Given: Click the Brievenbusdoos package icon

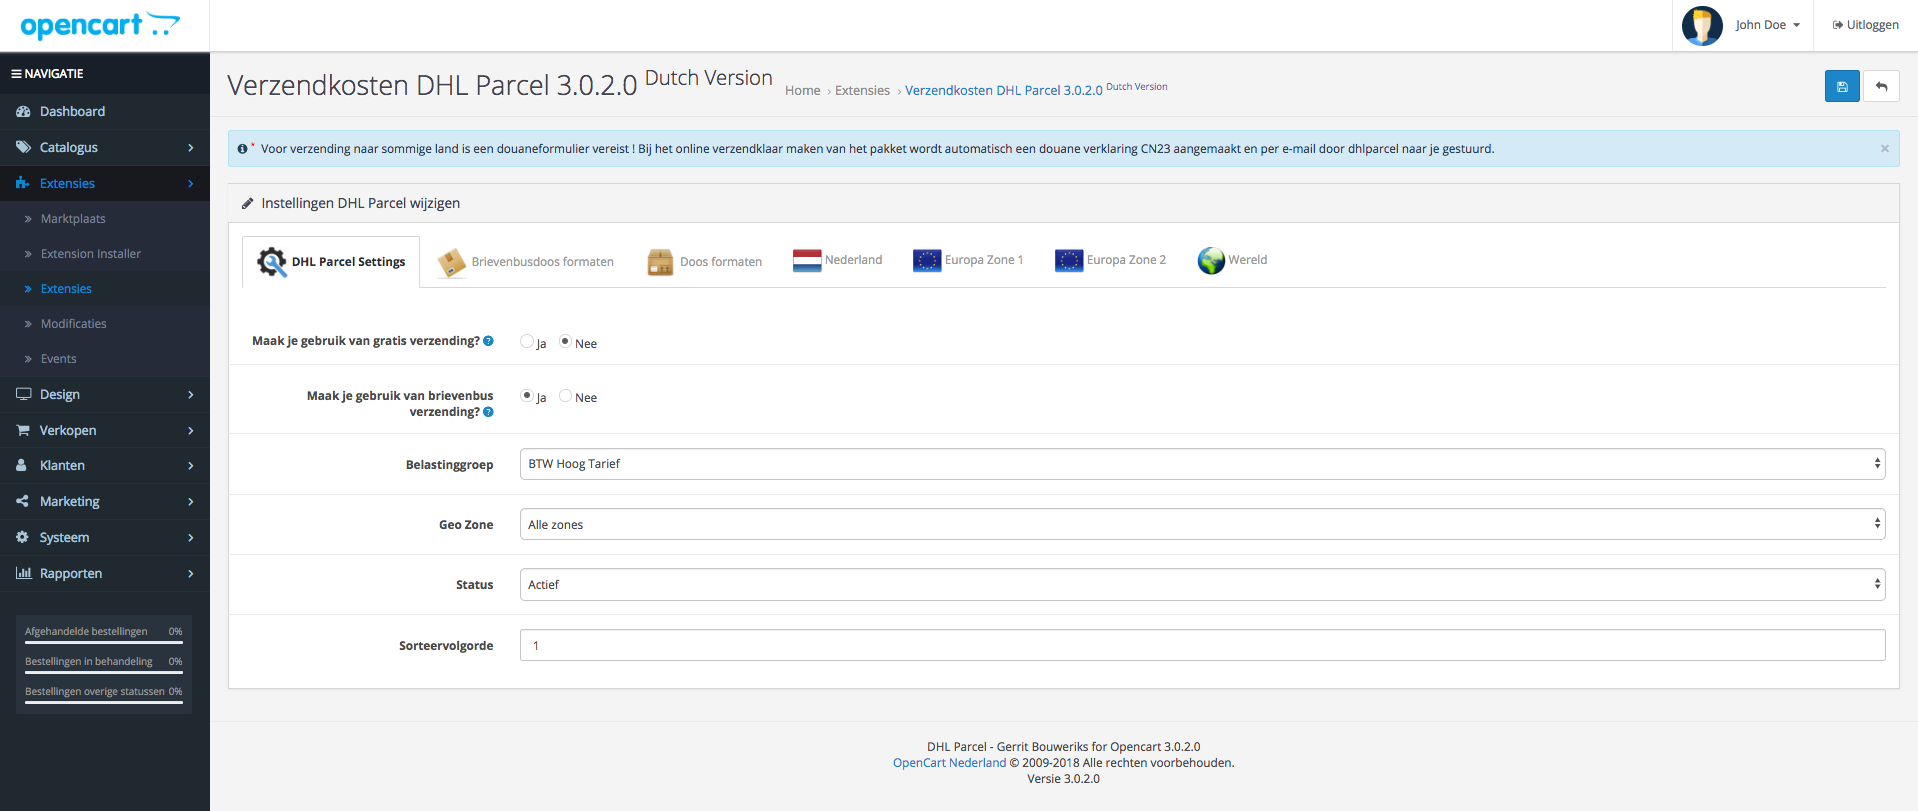Looking at the screenshot, I should 452,262.
